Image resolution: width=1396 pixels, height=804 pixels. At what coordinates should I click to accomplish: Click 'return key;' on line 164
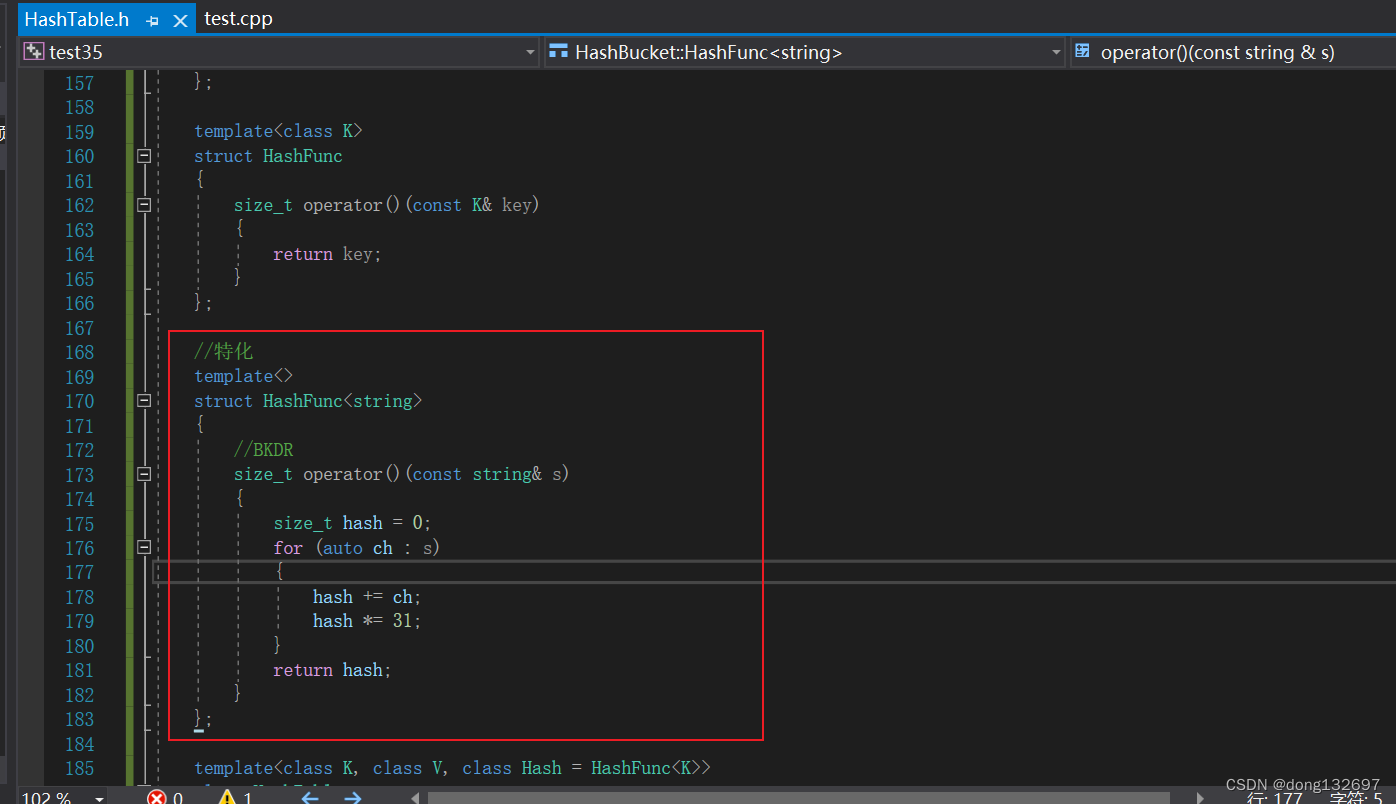327,254
